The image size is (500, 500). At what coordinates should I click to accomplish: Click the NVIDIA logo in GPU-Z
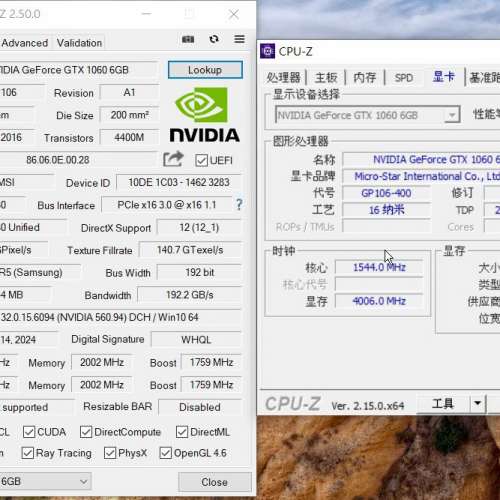(x=204, y=115)
